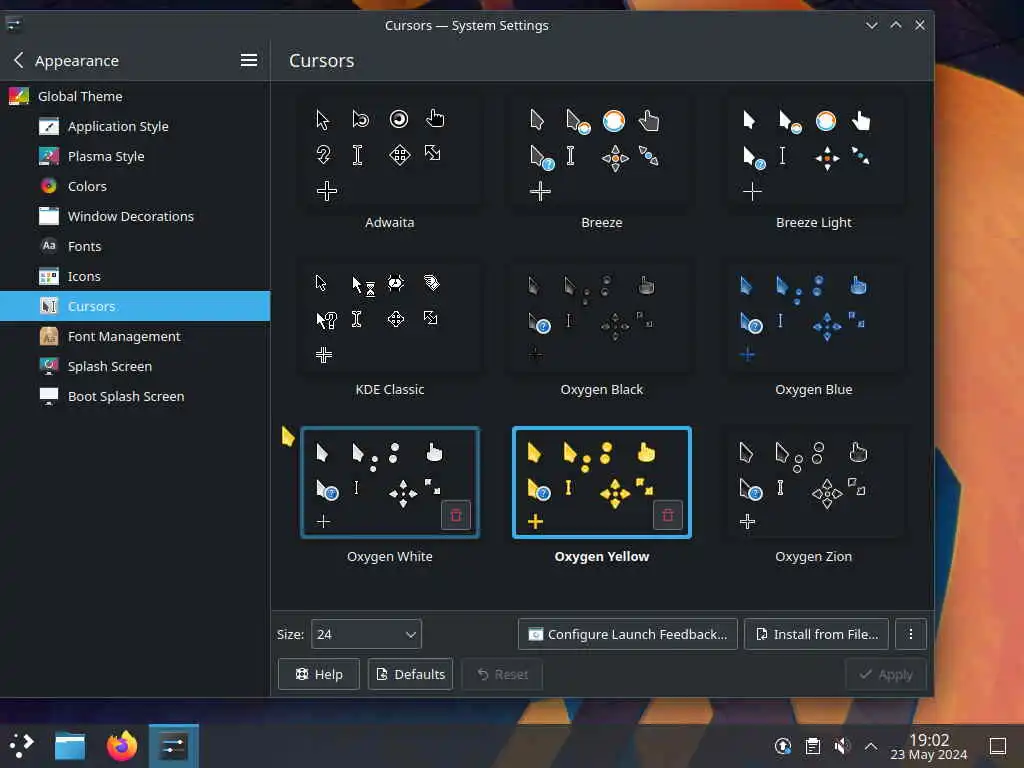Screen dimensions: 1024x768
Task: Open the Icons settings page
Action: 135,276
